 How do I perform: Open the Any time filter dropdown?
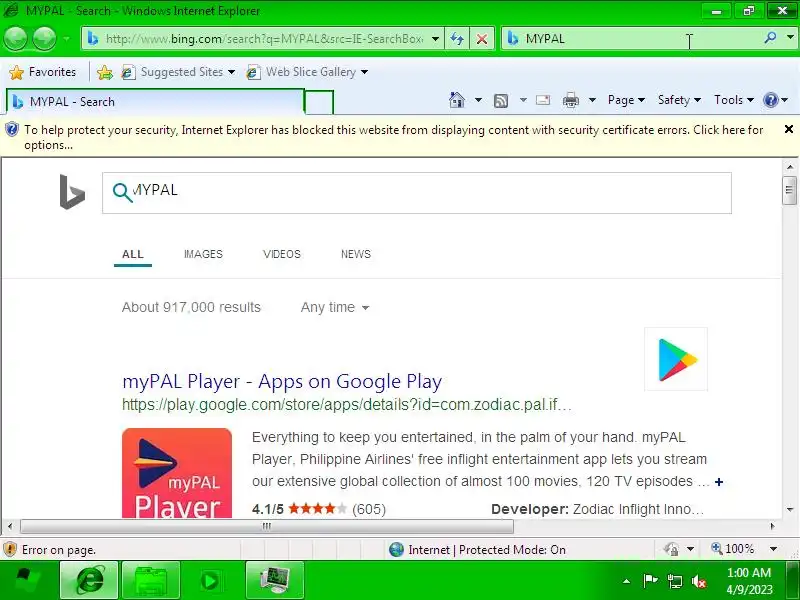coord(335,307)
